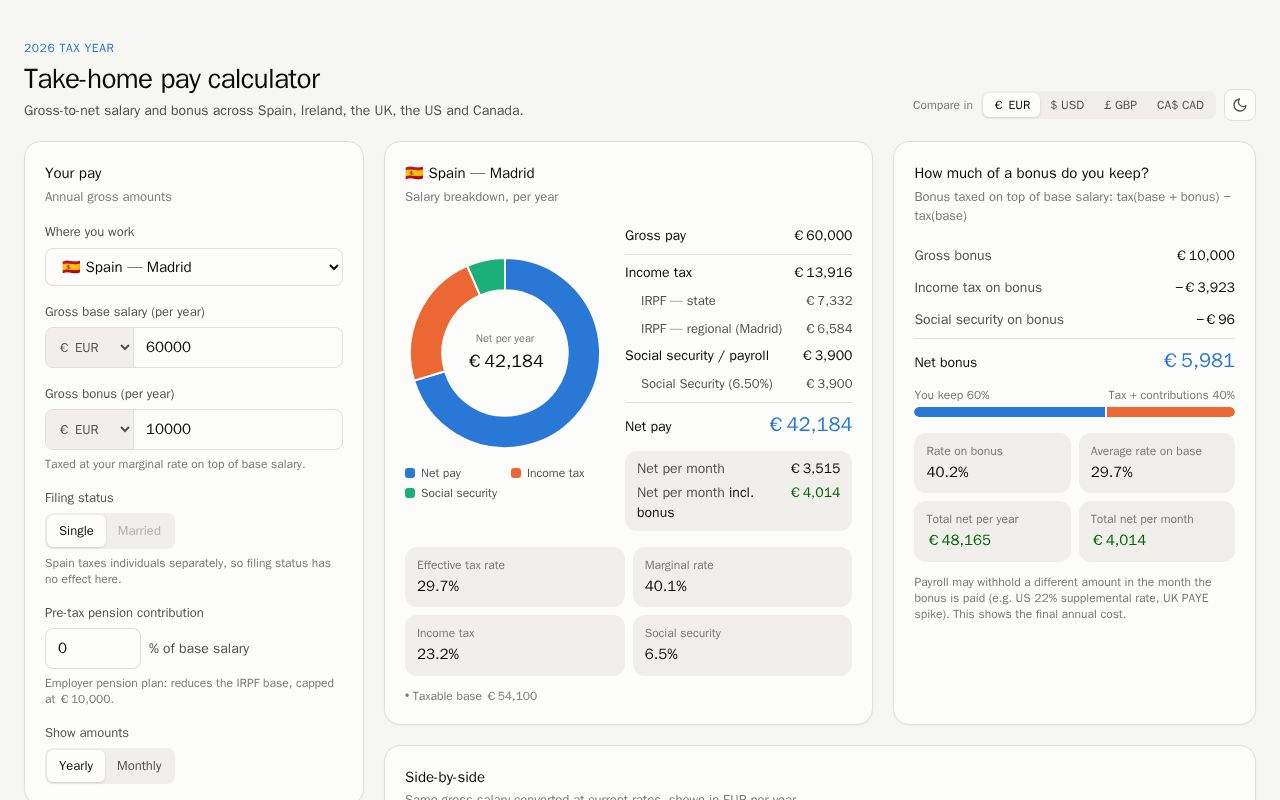Click the Taxable base € 54,100 note
This screenshot has width=1280, height=800.
(471, 696)
